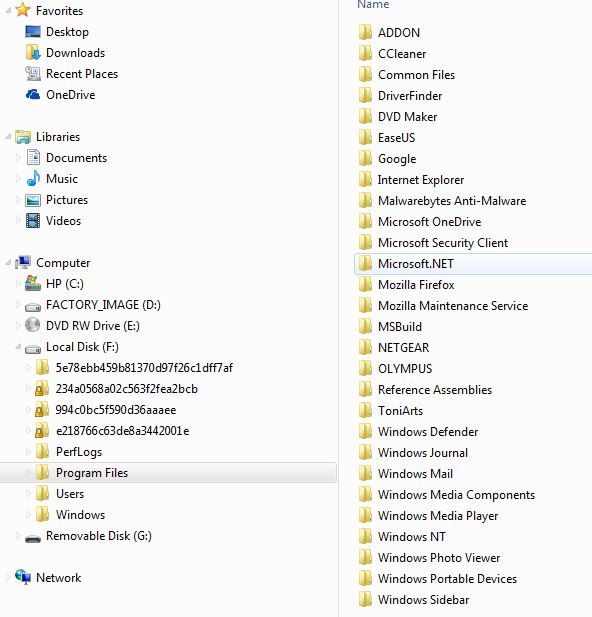Click the Desktop item under Favorites
The image size is (592, 617).
pos(67,32)
